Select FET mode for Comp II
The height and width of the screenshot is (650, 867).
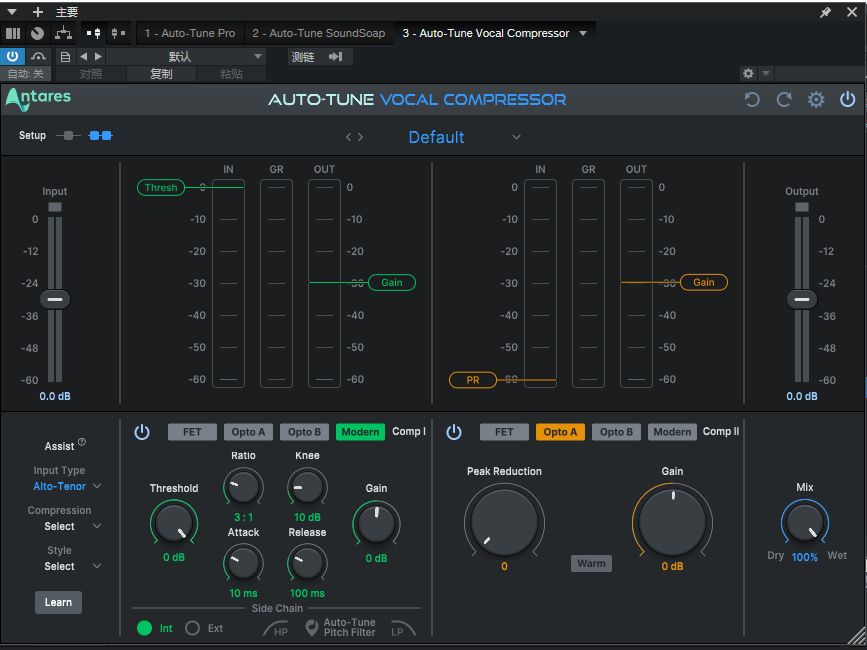click(x=504, y=432)
